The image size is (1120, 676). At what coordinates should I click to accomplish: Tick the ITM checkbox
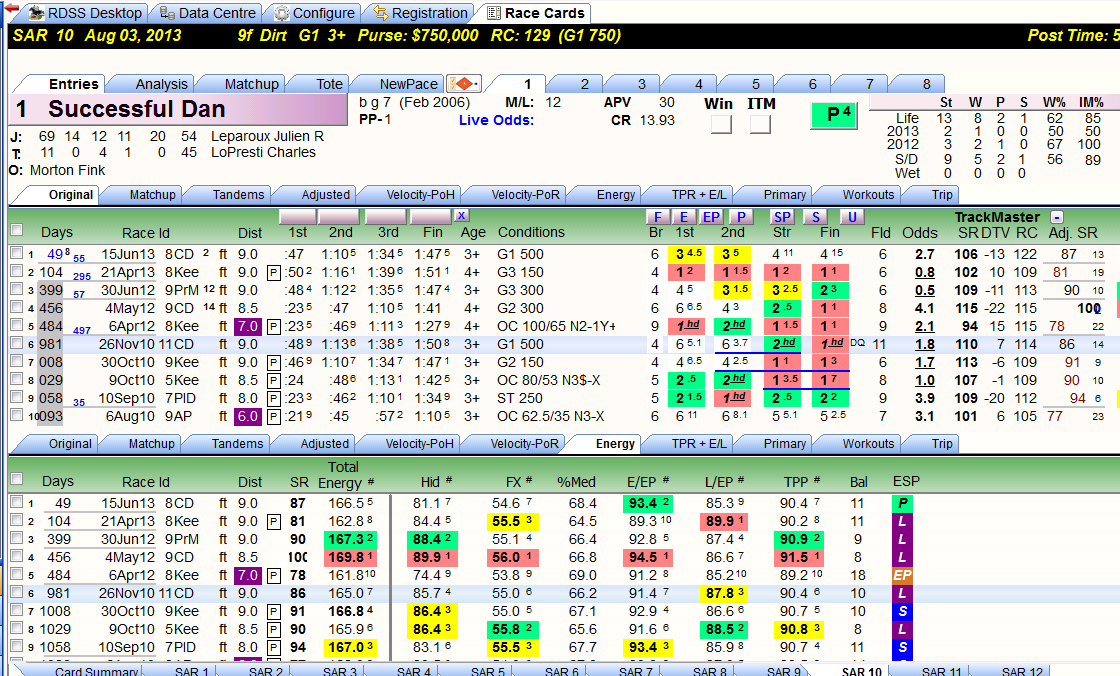point(760,124)
